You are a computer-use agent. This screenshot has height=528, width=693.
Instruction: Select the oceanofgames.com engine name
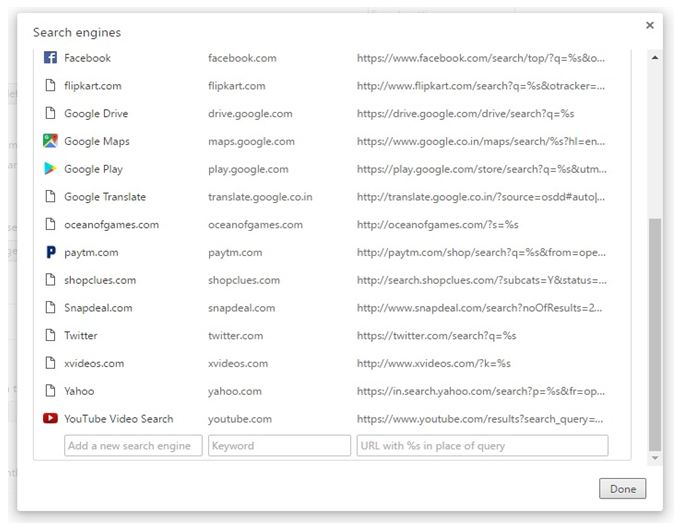[x=111, y=224]
